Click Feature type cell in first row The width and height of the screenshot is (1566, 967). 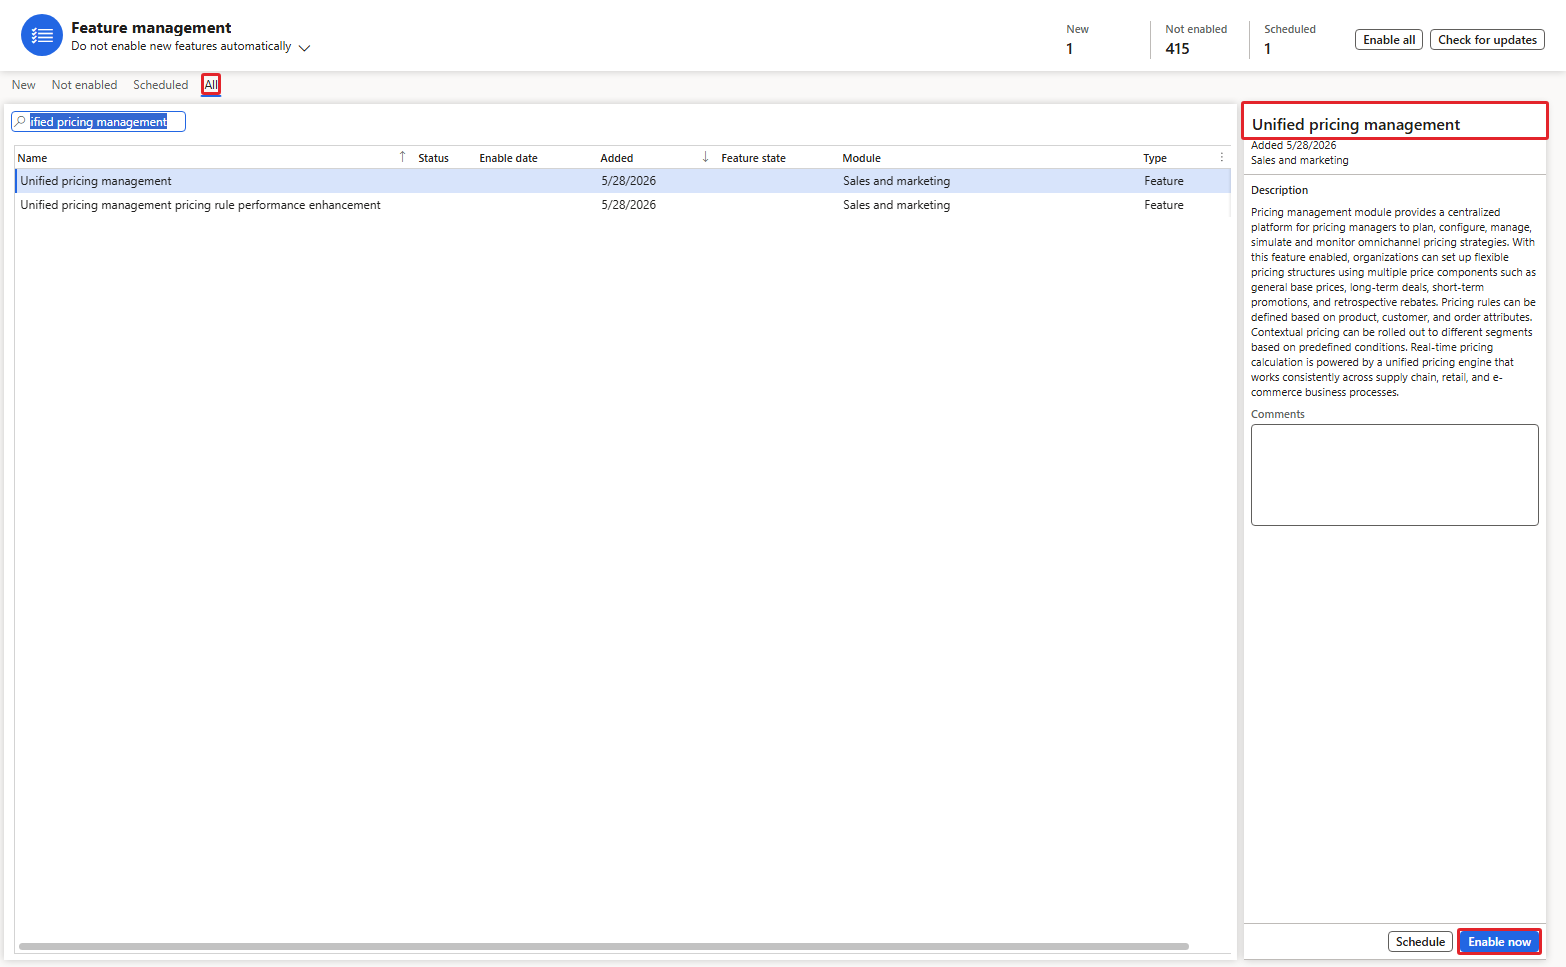[x=1164, y=181]
